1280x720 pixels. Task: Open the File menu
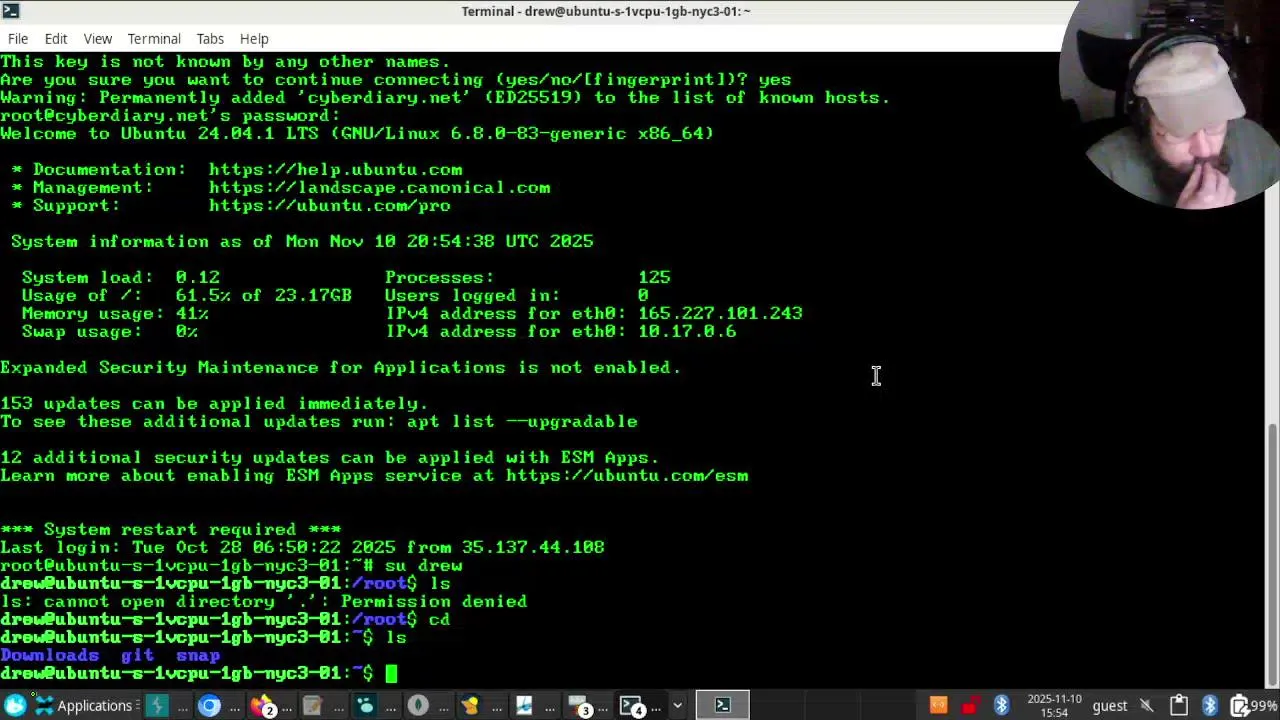[x=18, y=38]
